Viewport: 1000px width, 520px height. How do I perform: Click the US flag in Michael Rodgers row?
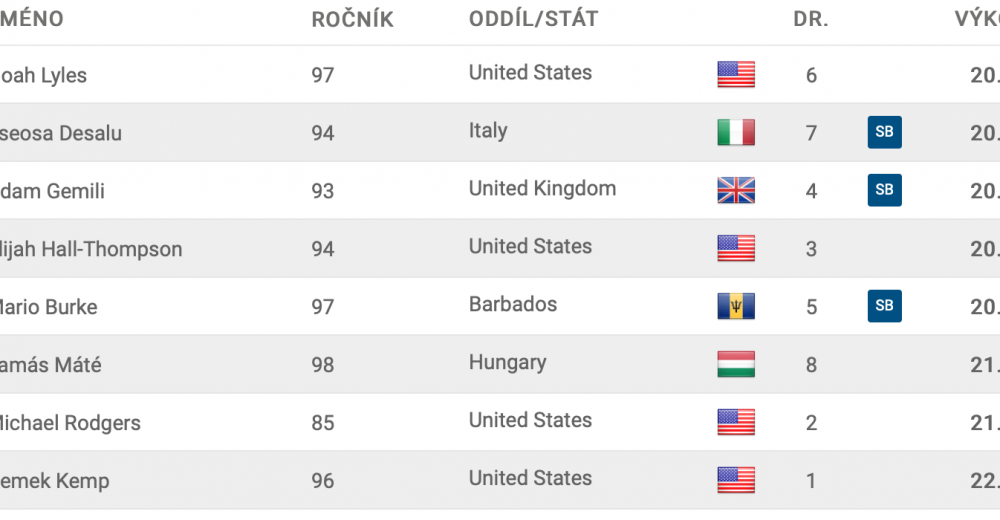click(736, 422)
